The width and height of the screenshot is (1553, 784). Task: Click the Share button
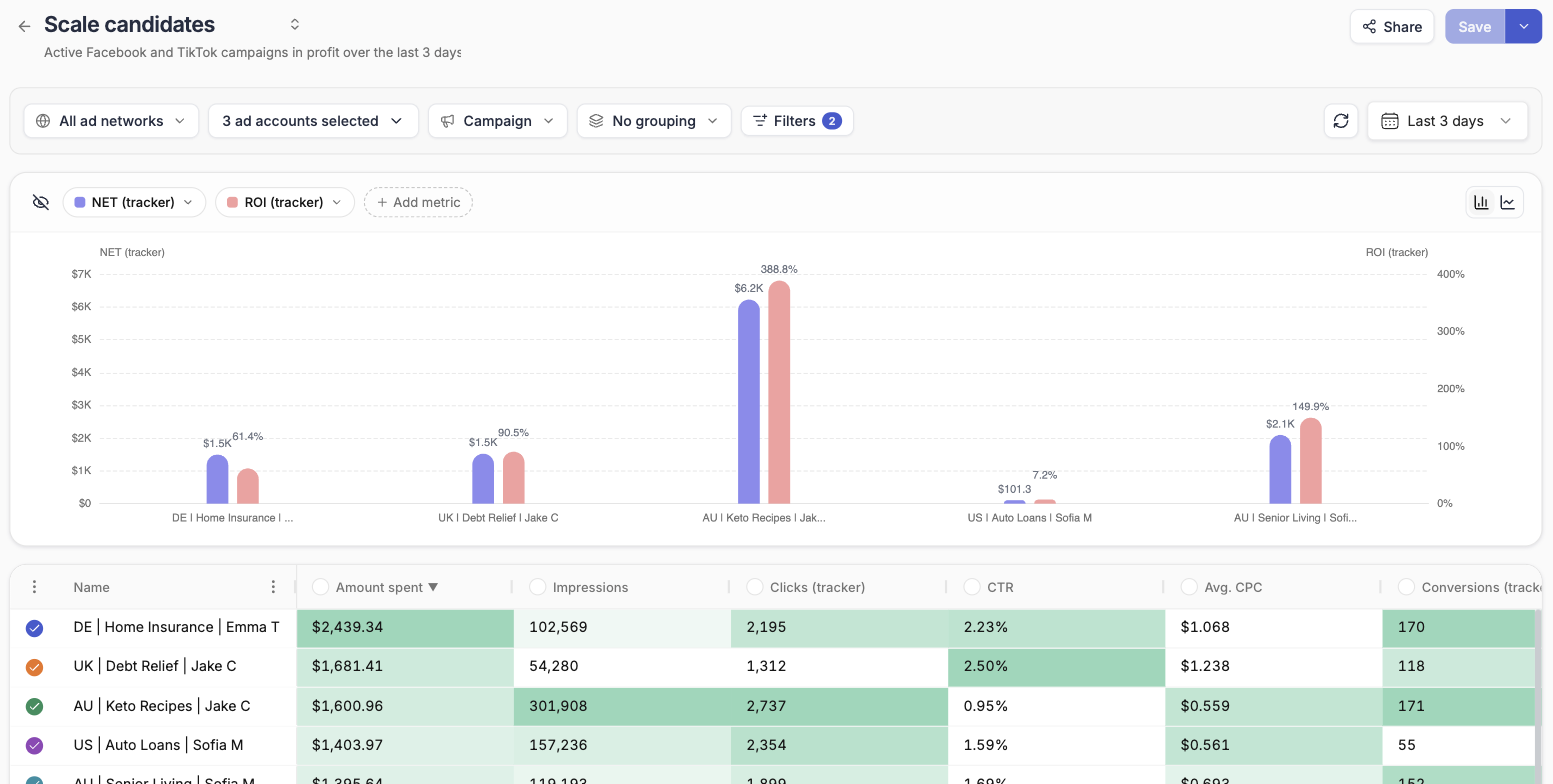(x=1392, y=27)
